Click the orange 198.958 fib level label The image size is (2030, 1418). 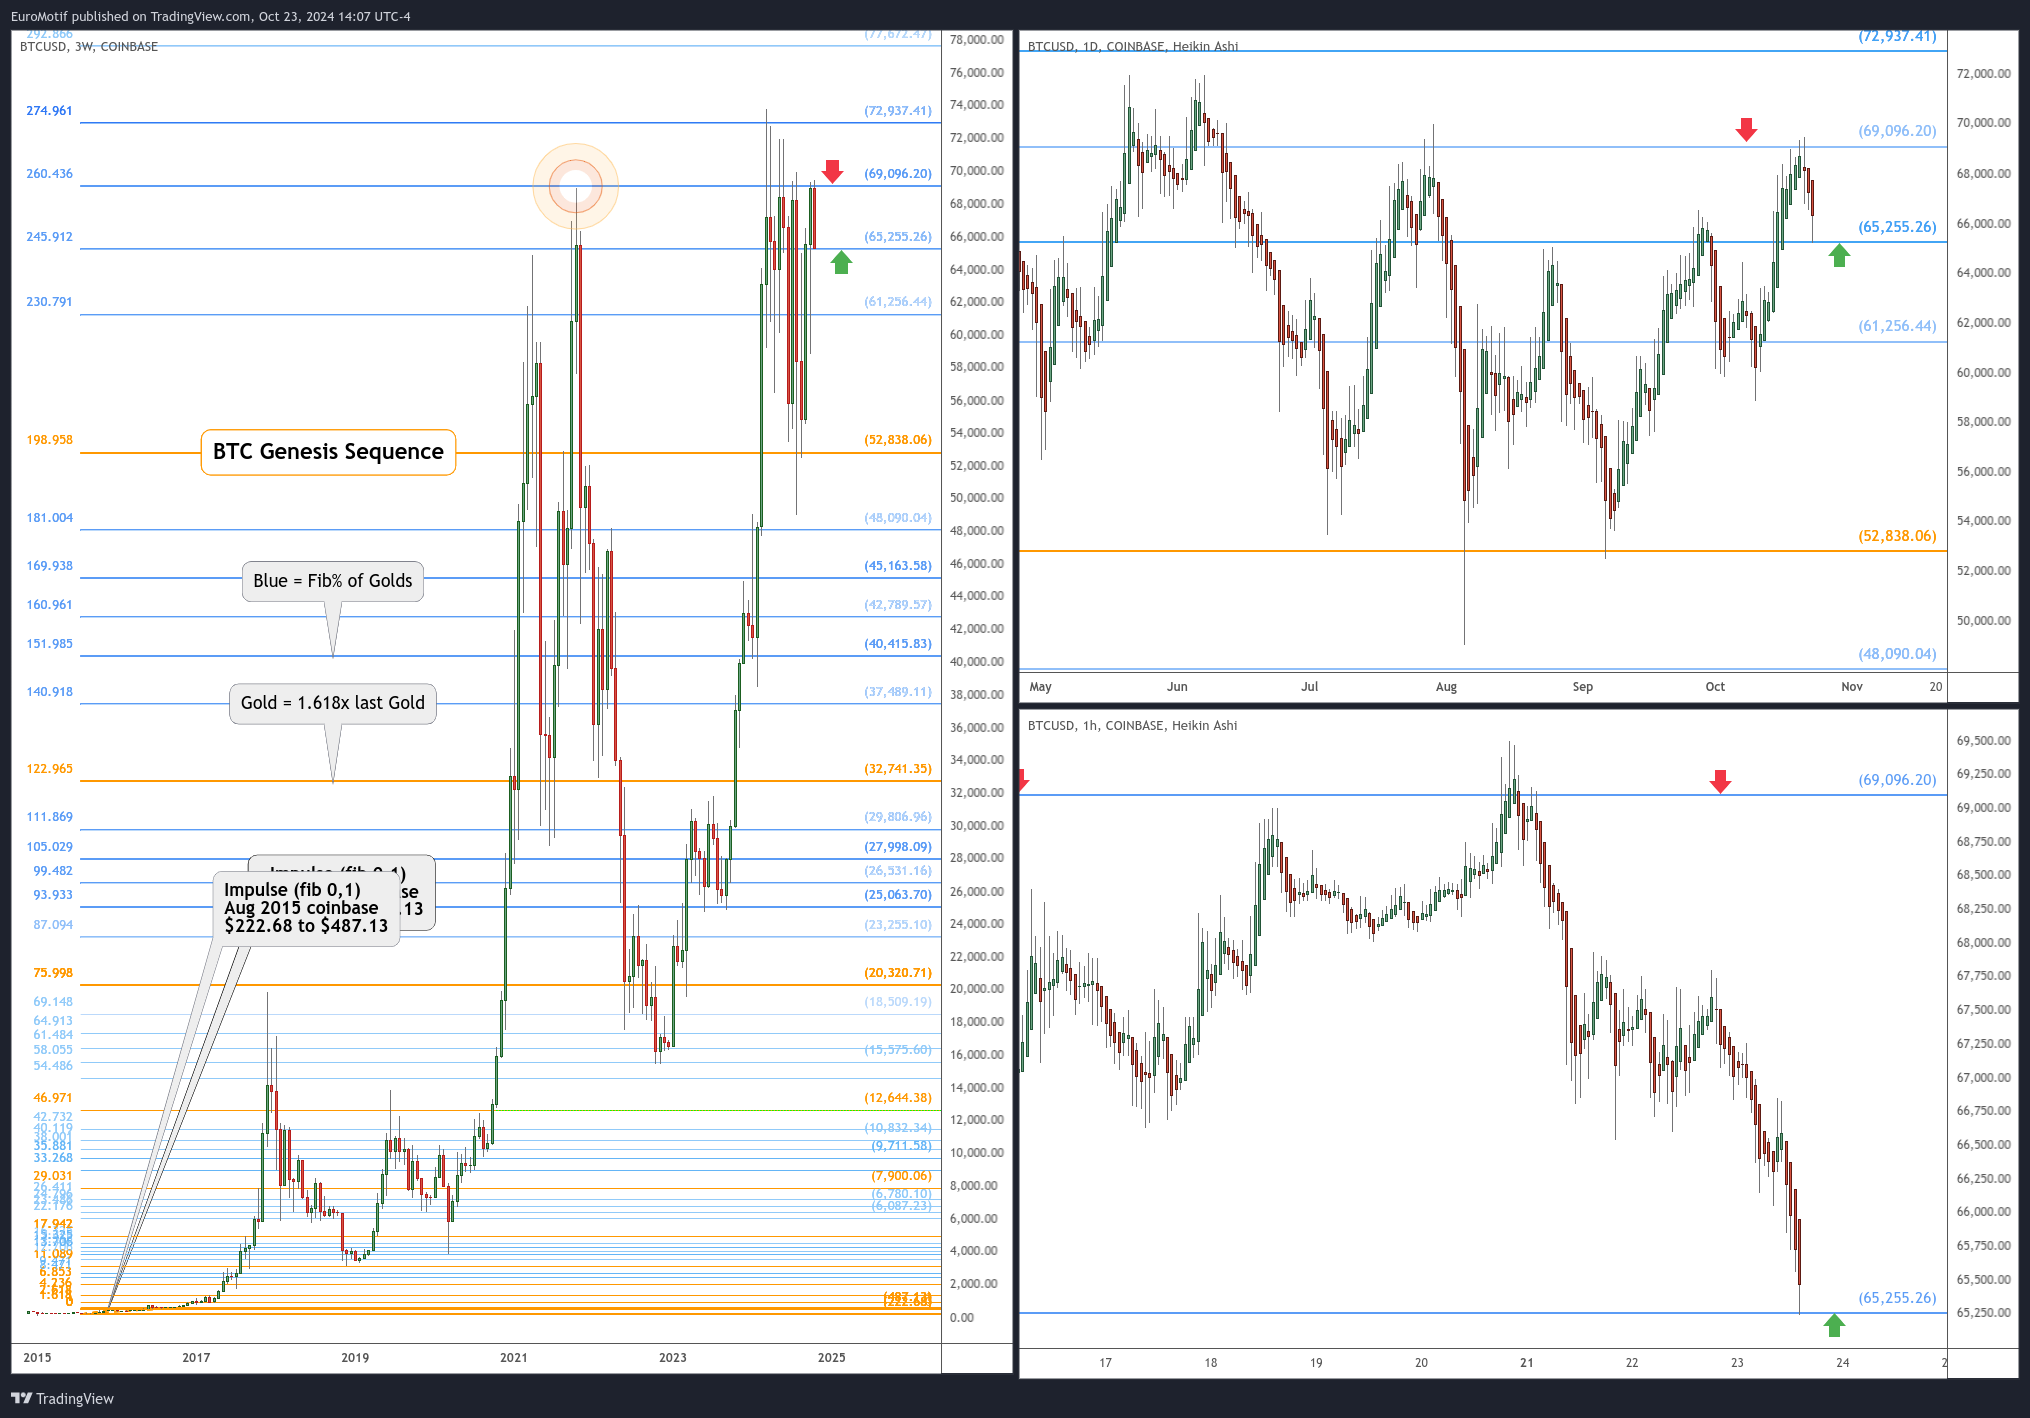pyautogui.click(x=49, y=440)
